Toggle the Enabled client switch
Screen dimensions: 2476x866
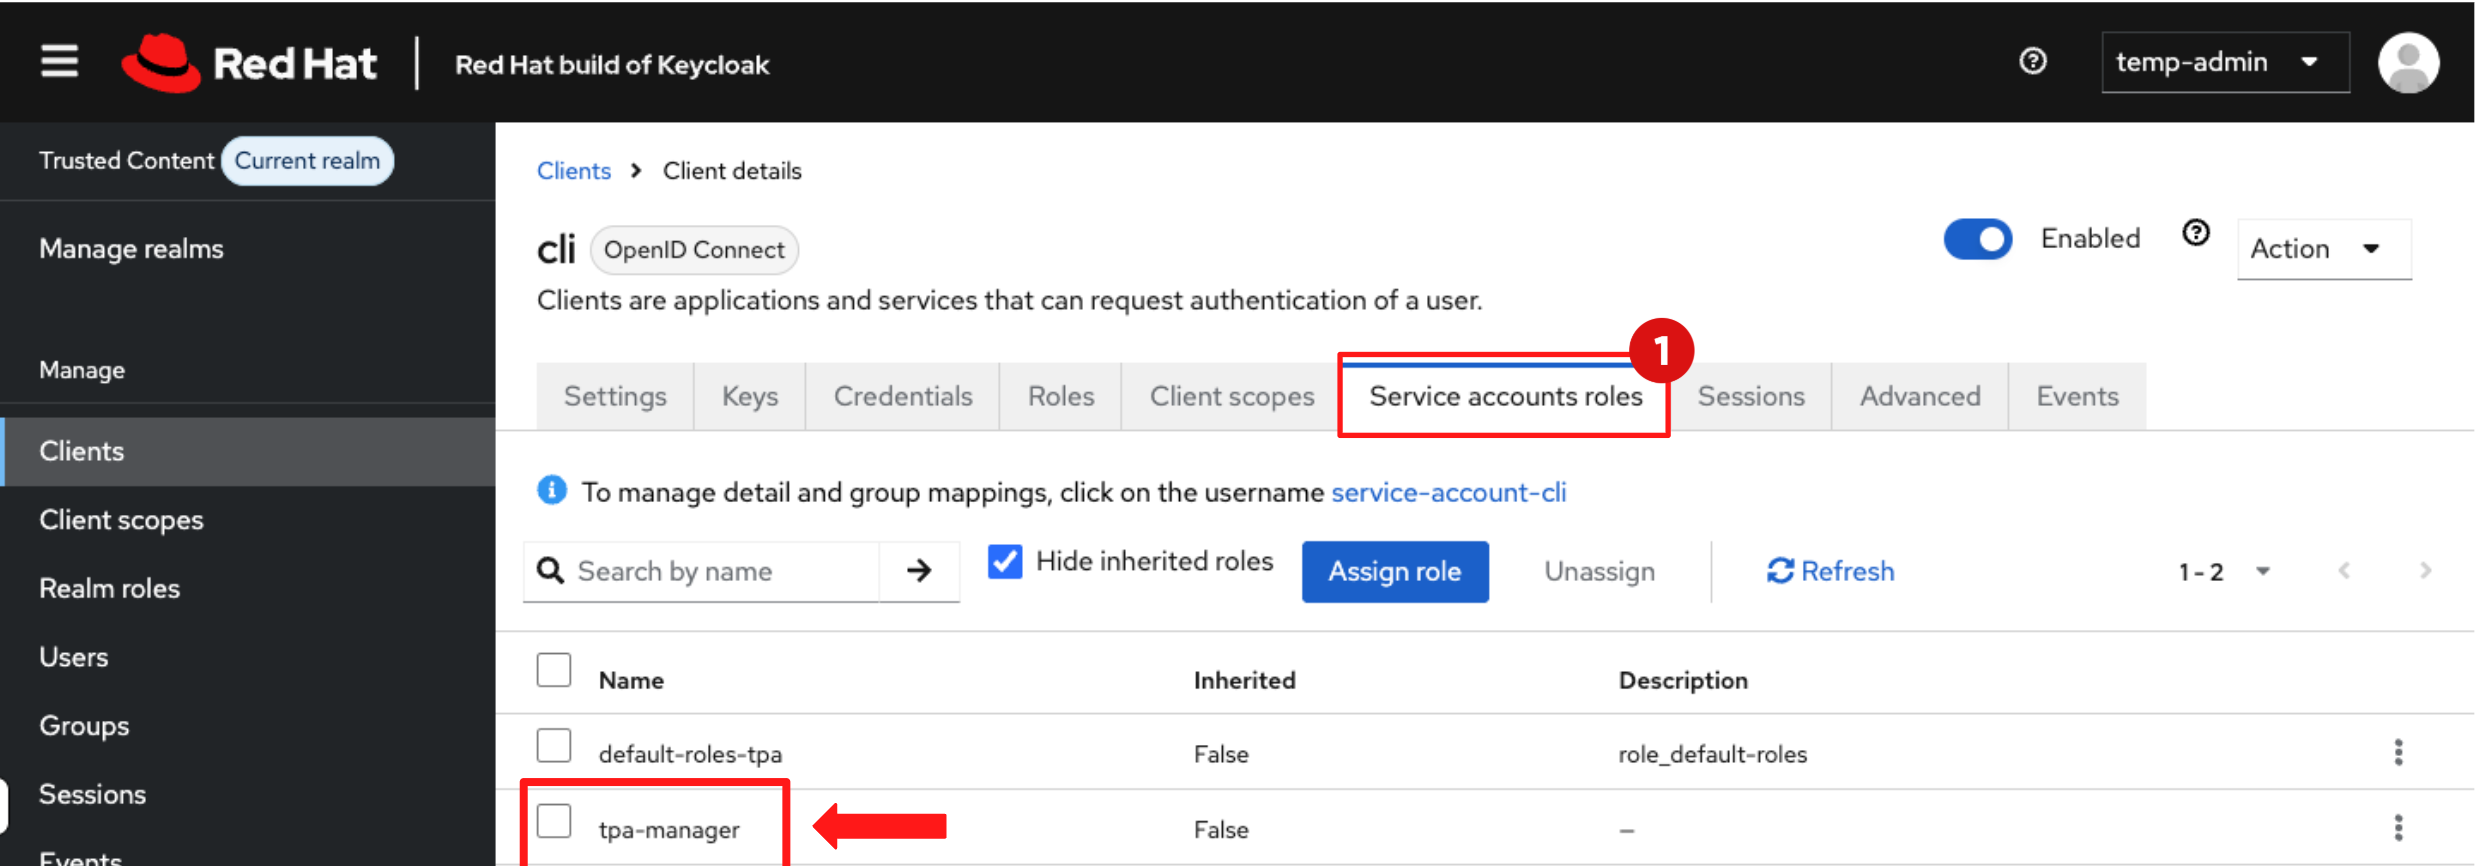[1977, 239]
